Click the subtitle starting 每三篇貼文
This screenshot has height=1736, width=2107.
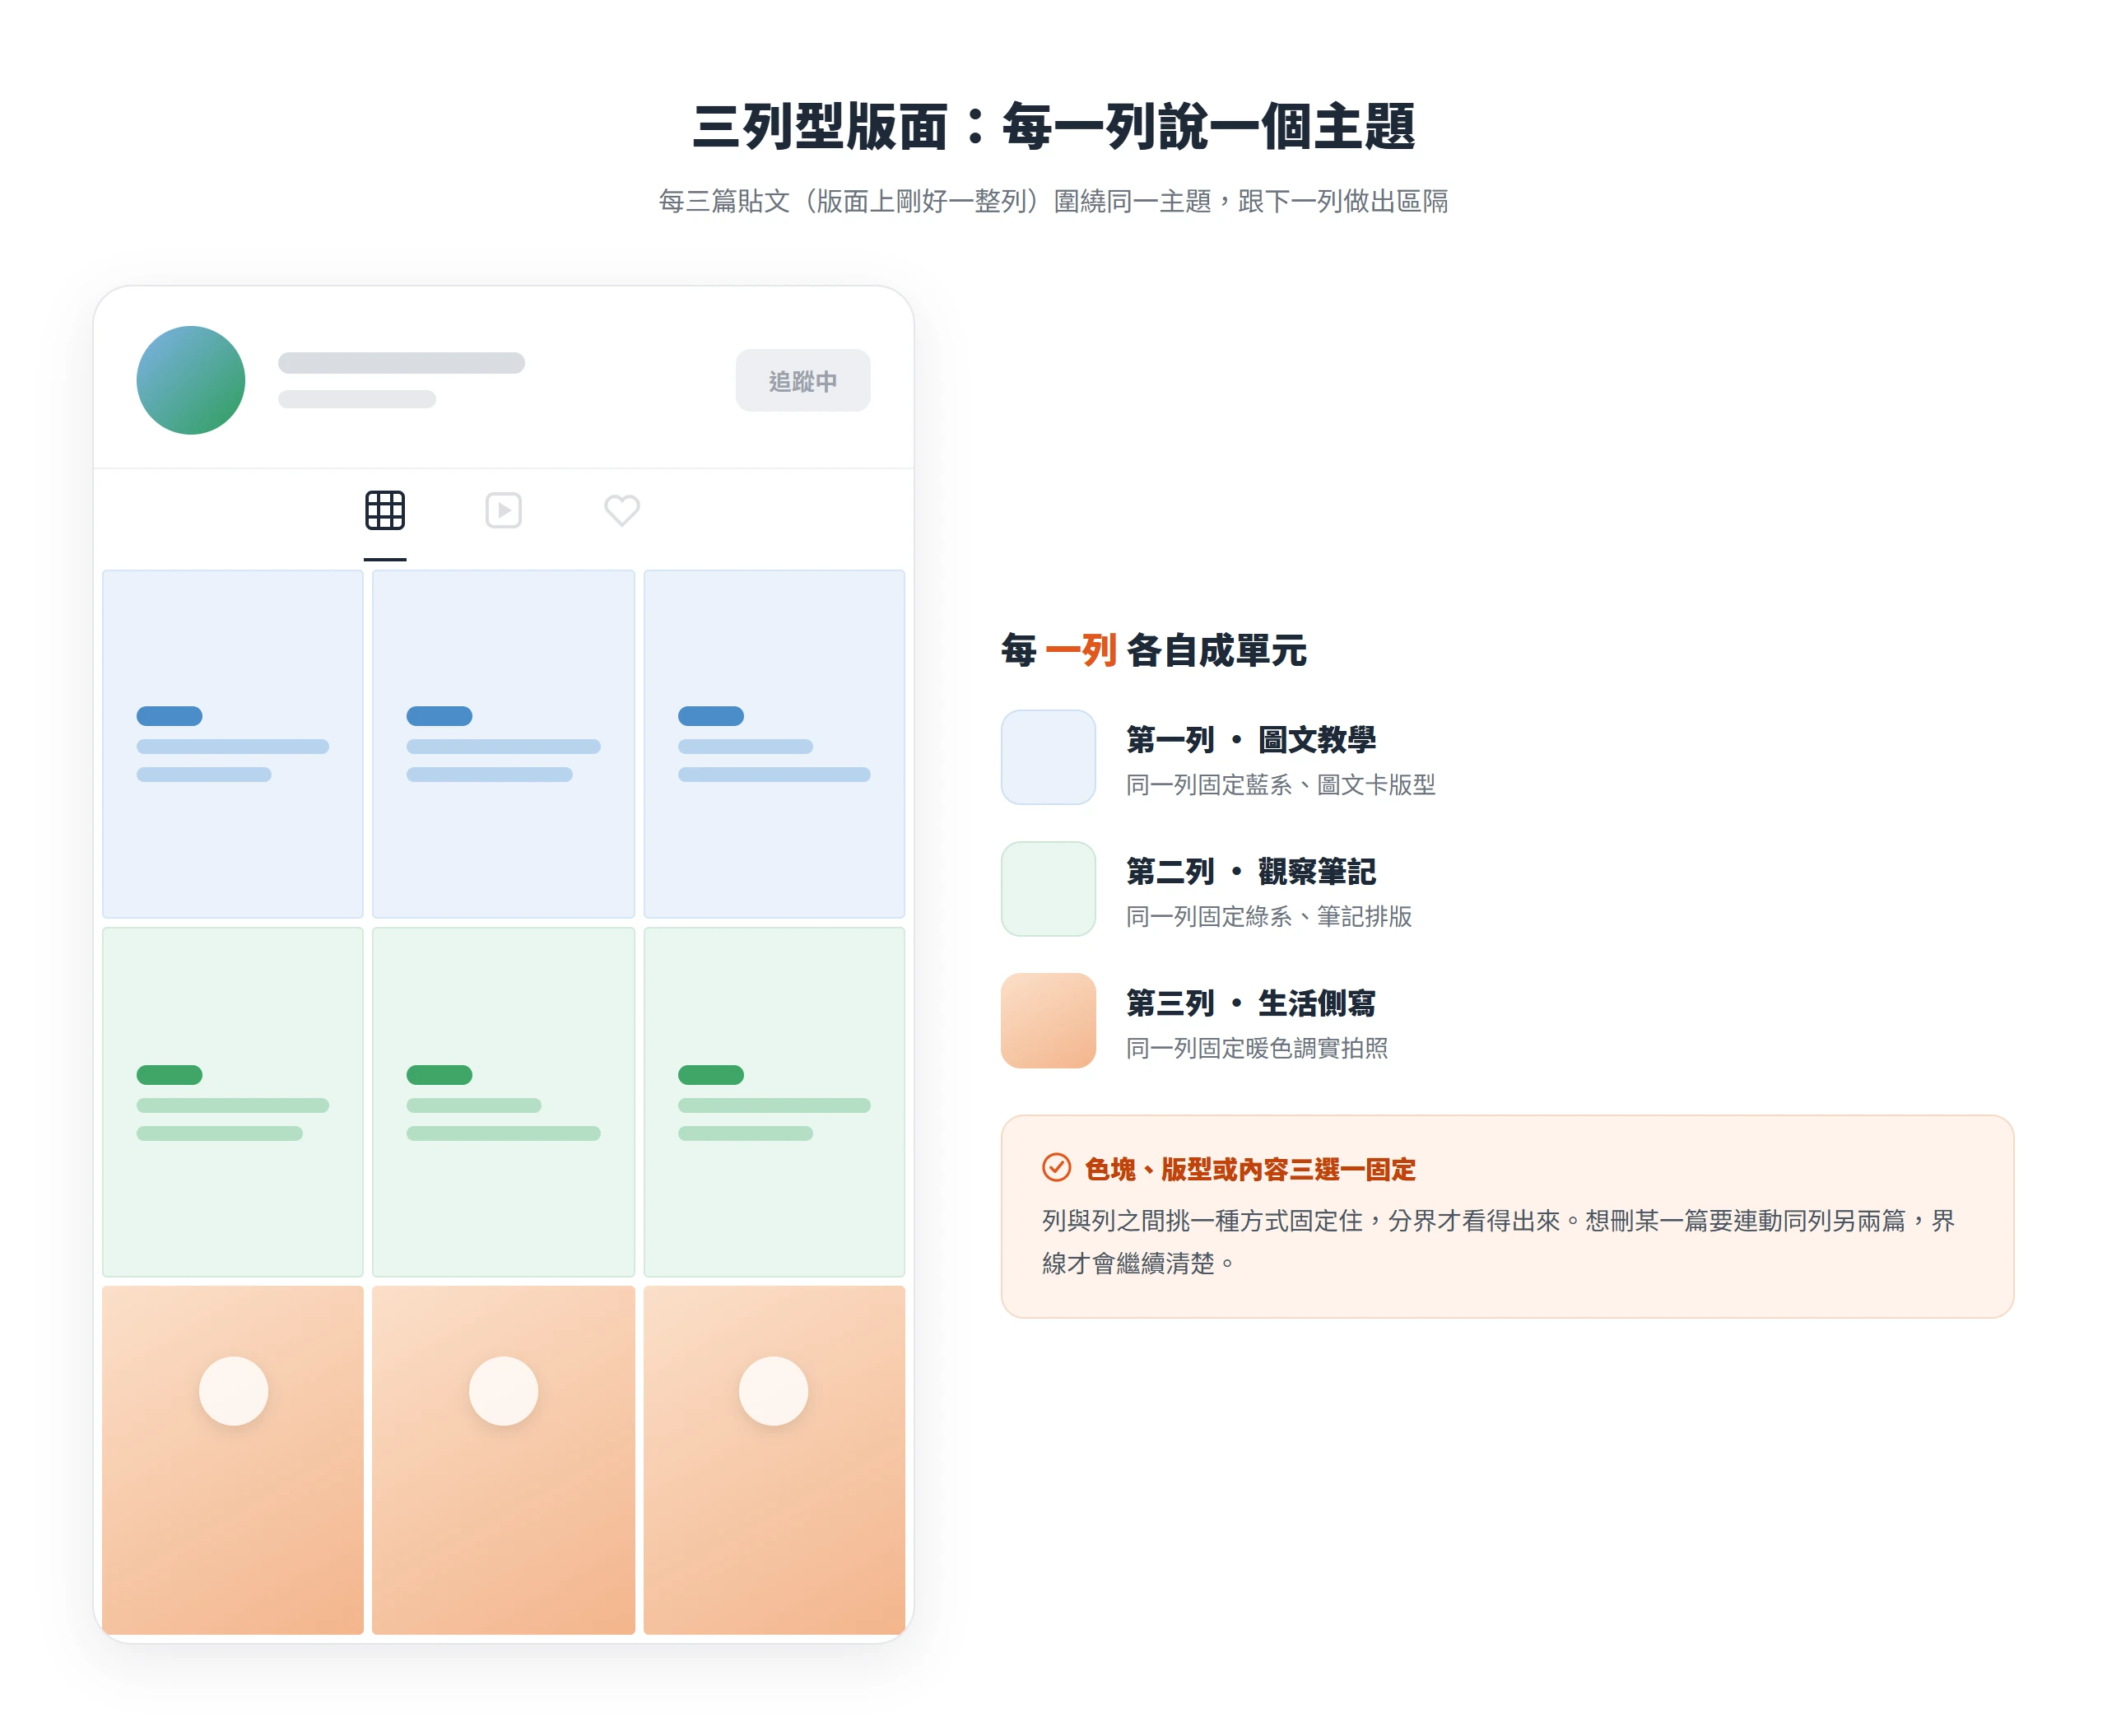[1053, 201]
